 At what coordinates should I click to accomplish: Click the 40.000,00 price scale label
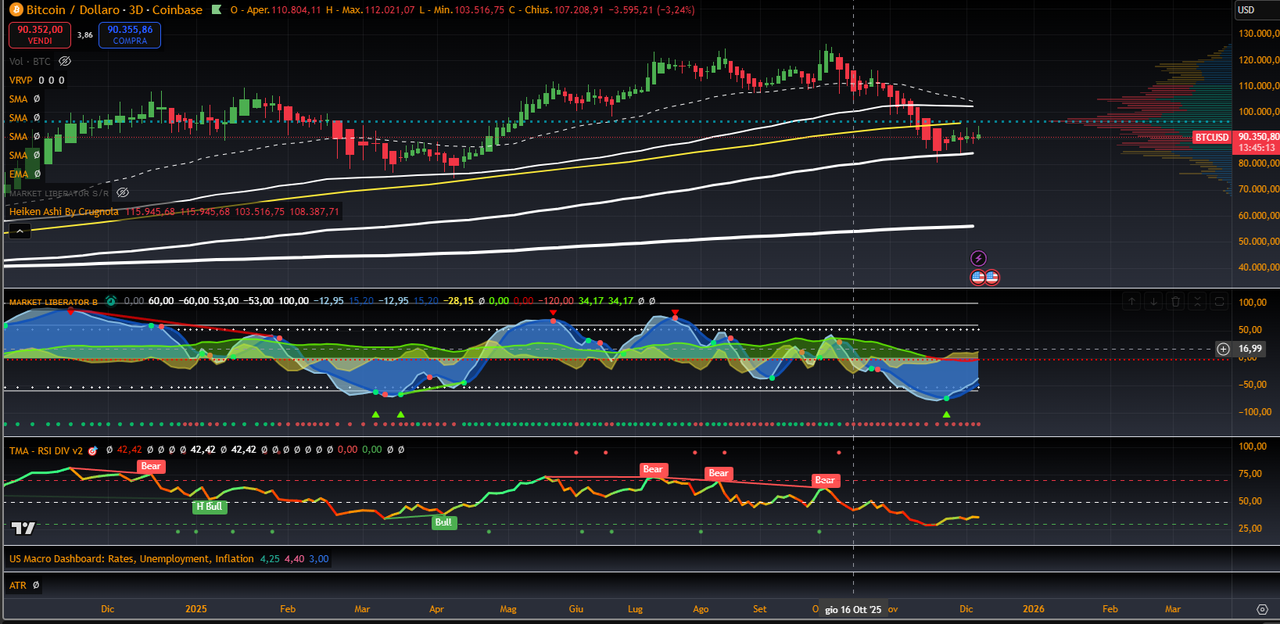1257,267
